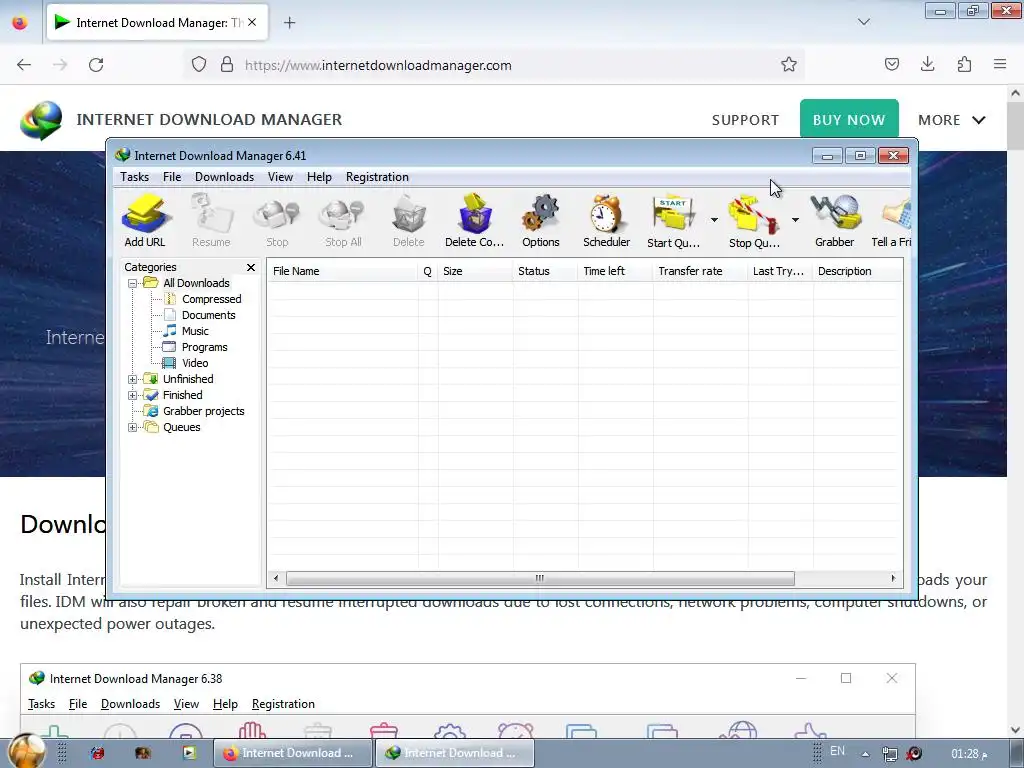The height and width of the screenshot is (768, 1024).
Task: Open Start Queue dropdown arrow
Action: [x=714, y=220]
